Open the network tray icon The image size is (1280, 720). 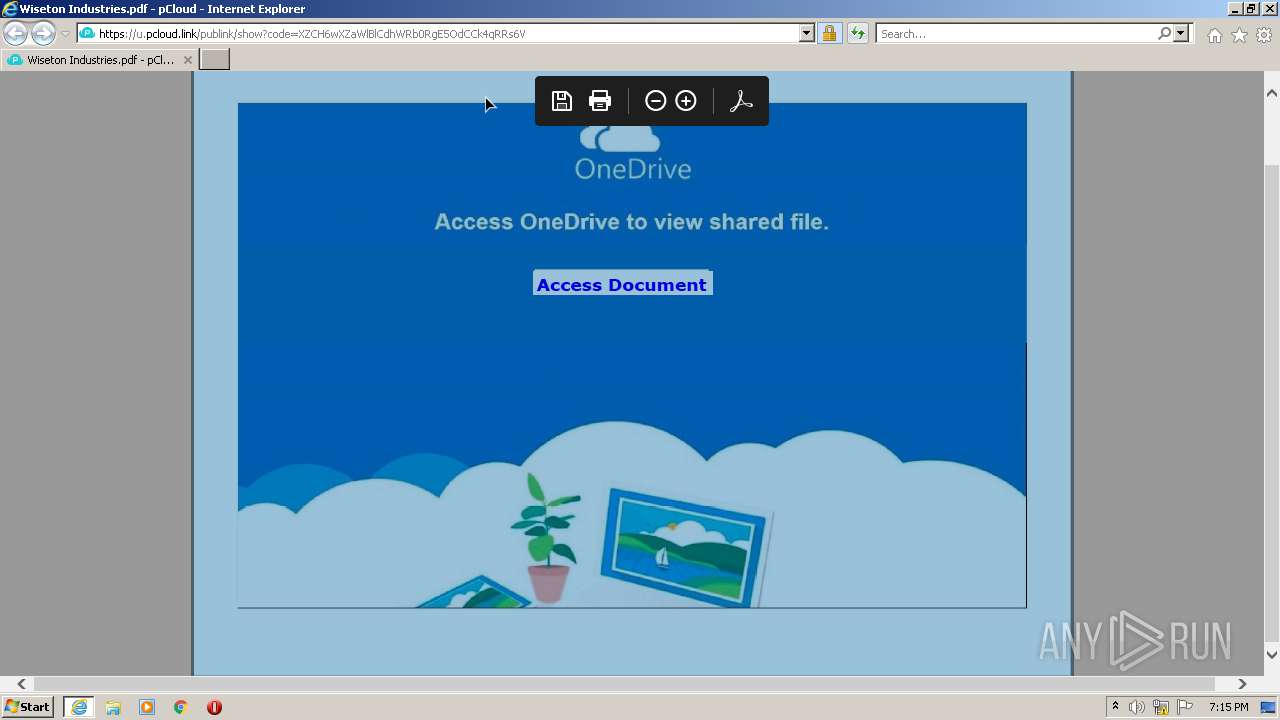[1161, 707]
